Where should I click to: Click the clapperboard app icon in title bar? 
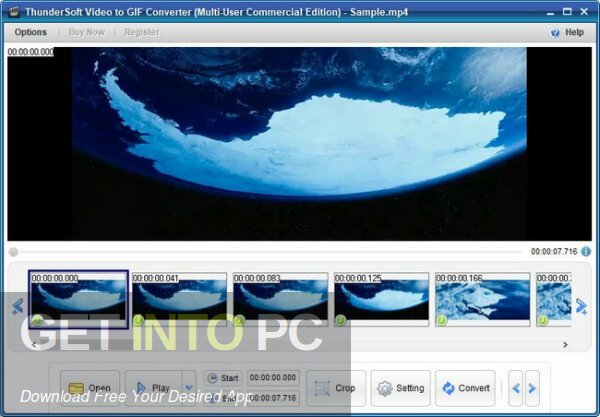click(x=14, y=12)
